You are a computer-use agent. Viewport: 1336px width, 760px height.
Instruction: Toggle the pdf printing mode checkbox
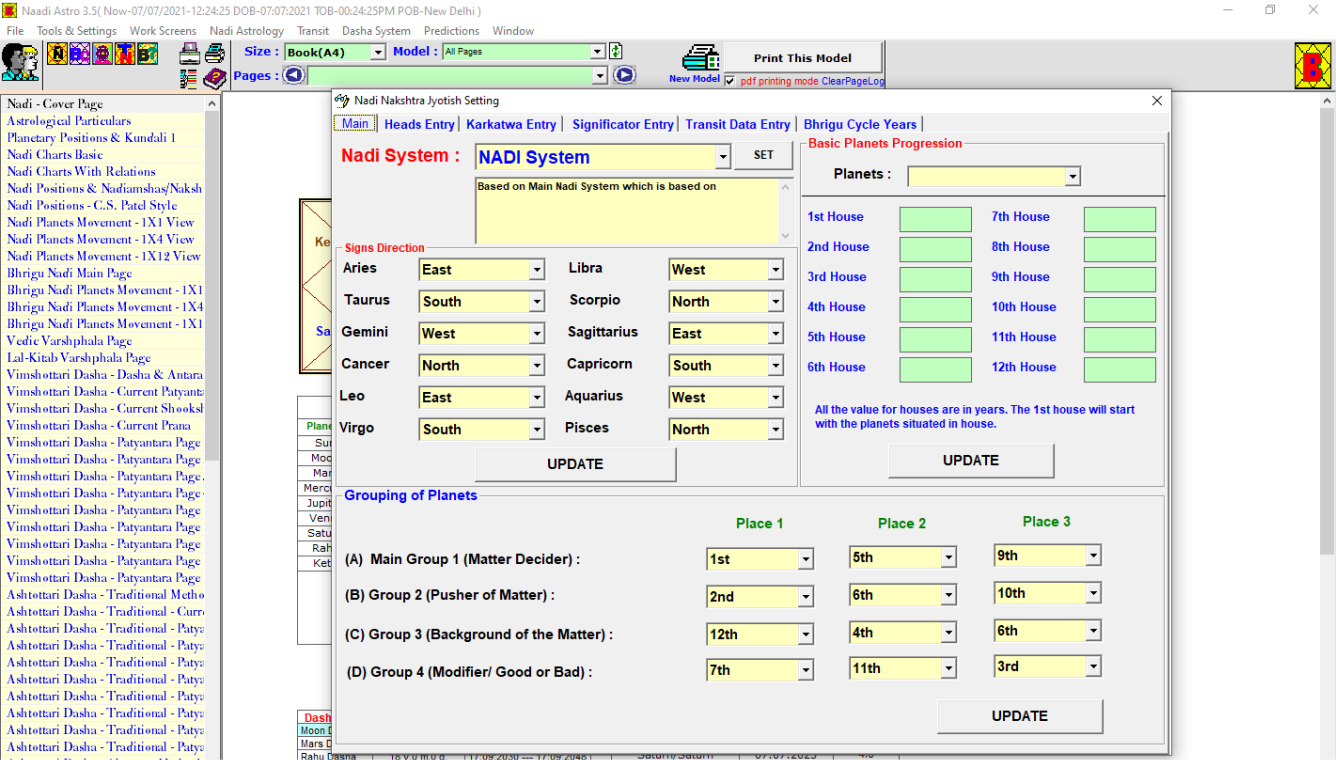point(730,81)
